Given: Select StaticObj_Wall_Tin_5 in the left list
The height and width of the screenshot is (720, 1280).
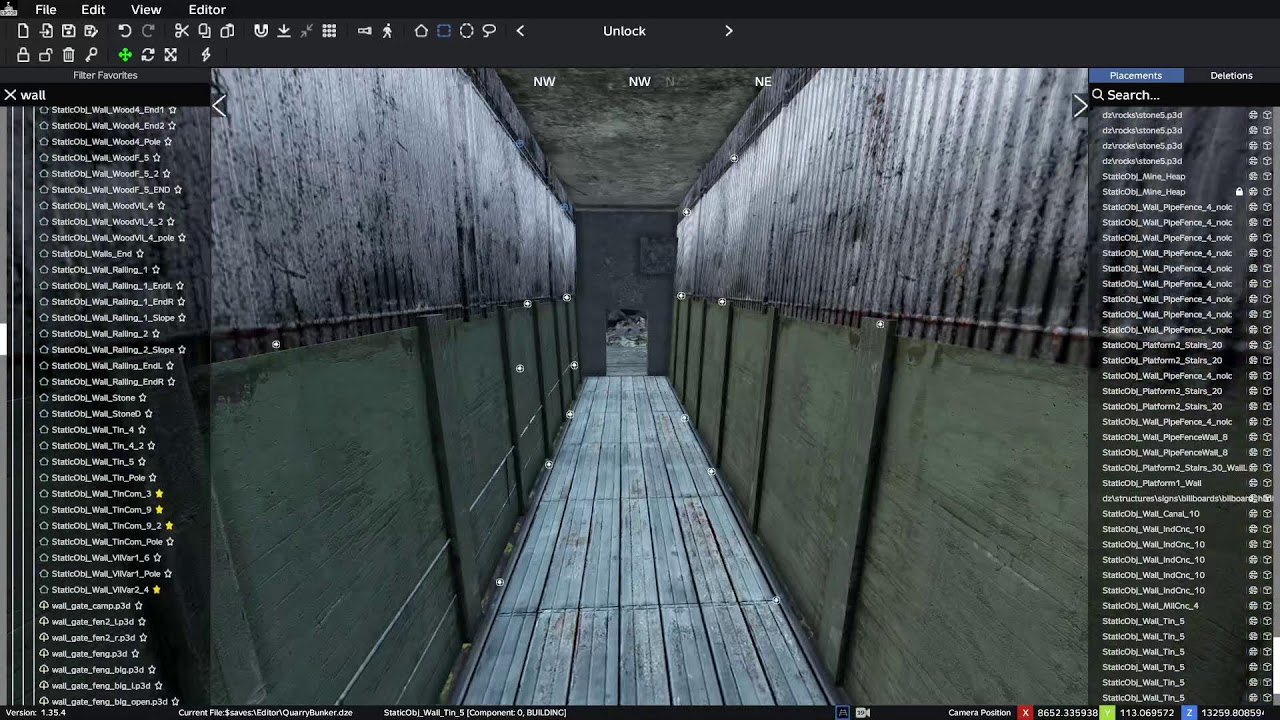Looking at the screenshot, I should tap(92, 462).
